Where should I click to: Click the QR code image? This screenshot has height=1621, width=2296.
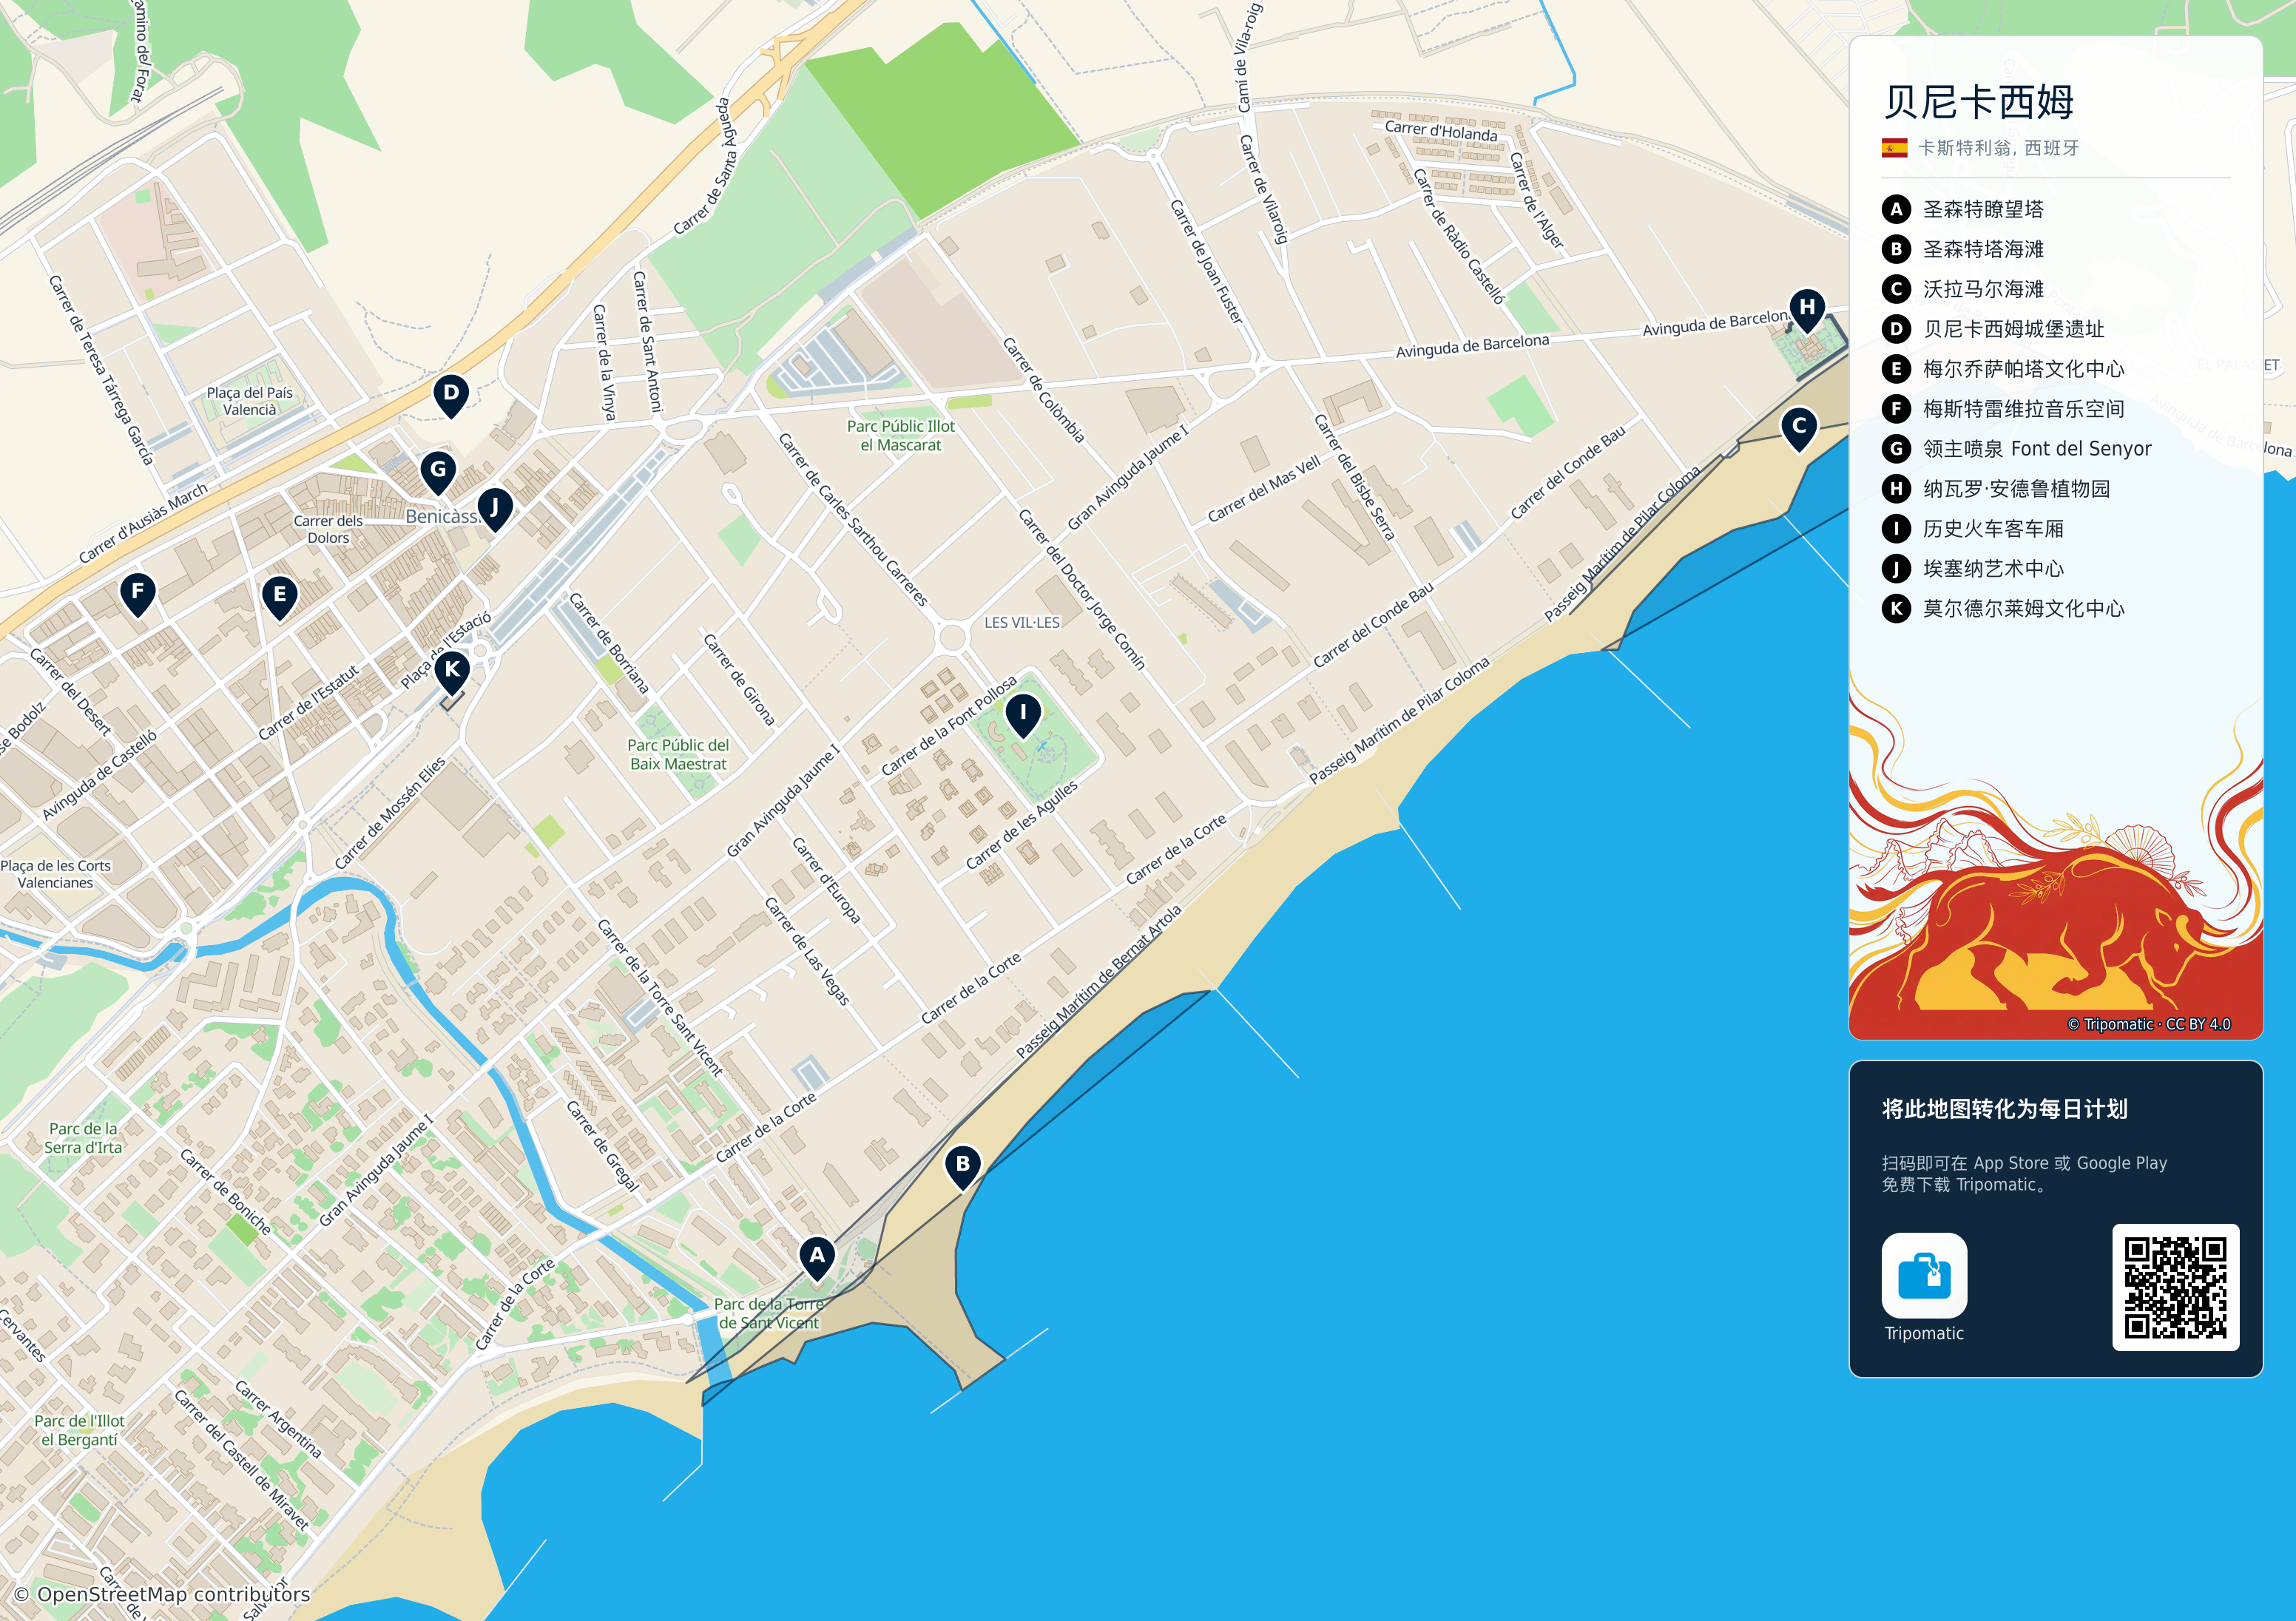[2175, 1287]
